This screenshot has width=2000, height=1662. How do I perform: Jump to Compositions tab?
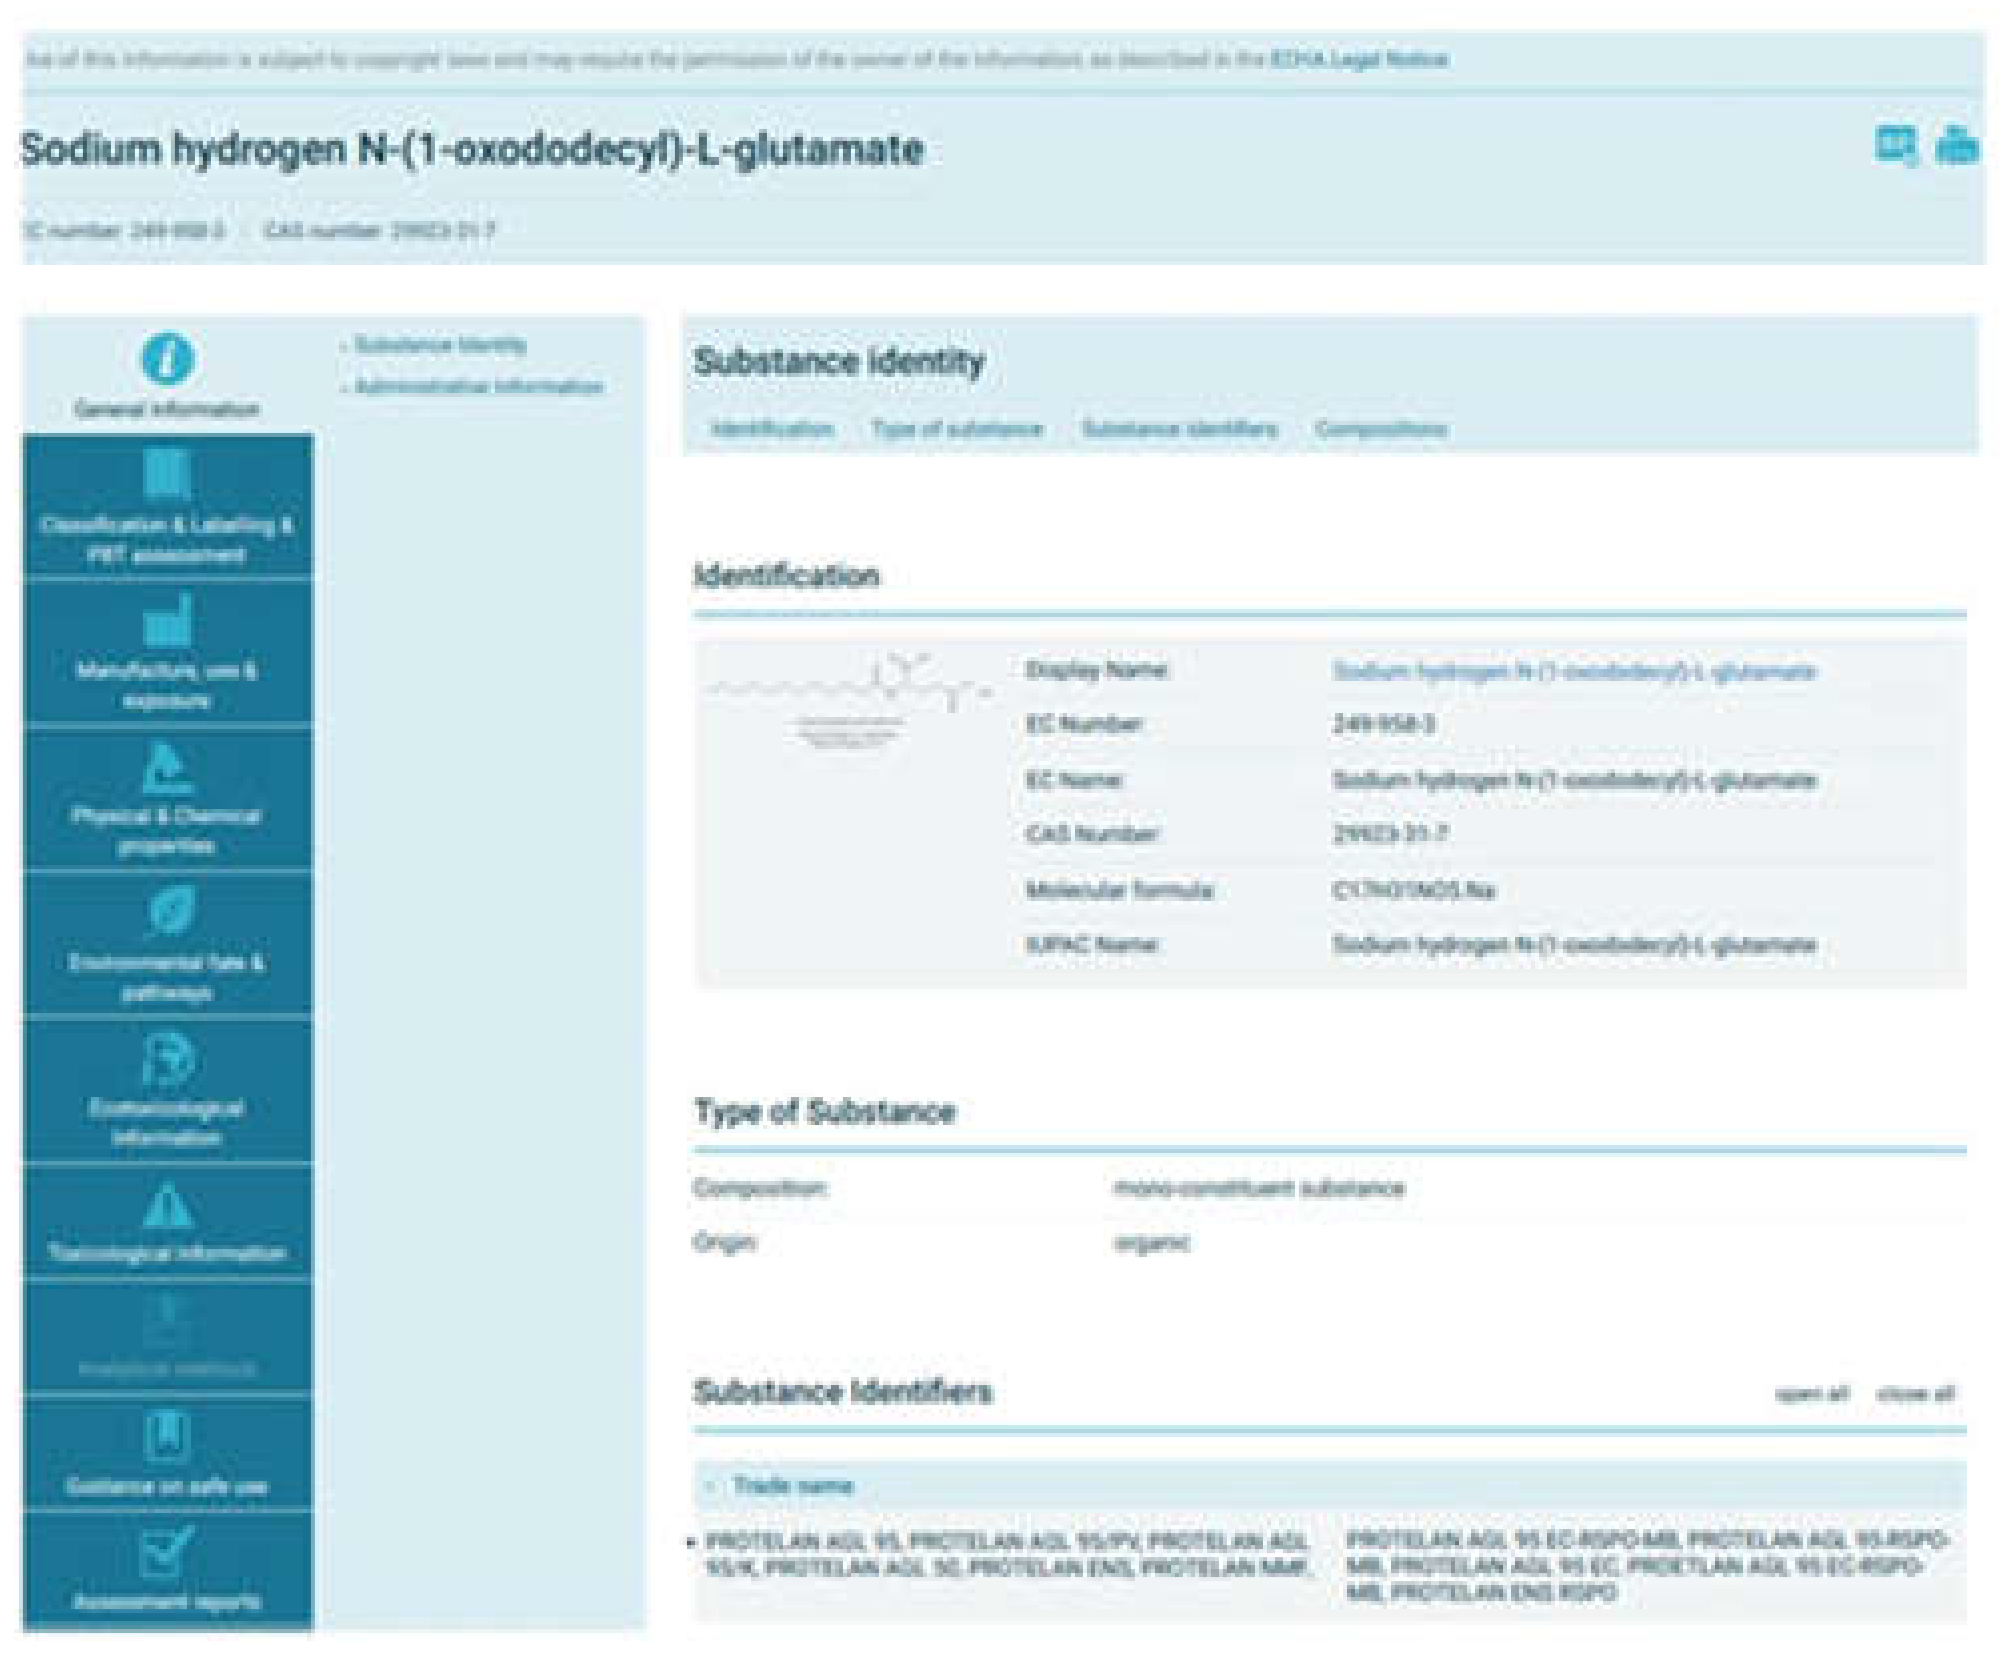coord(1380,430)
